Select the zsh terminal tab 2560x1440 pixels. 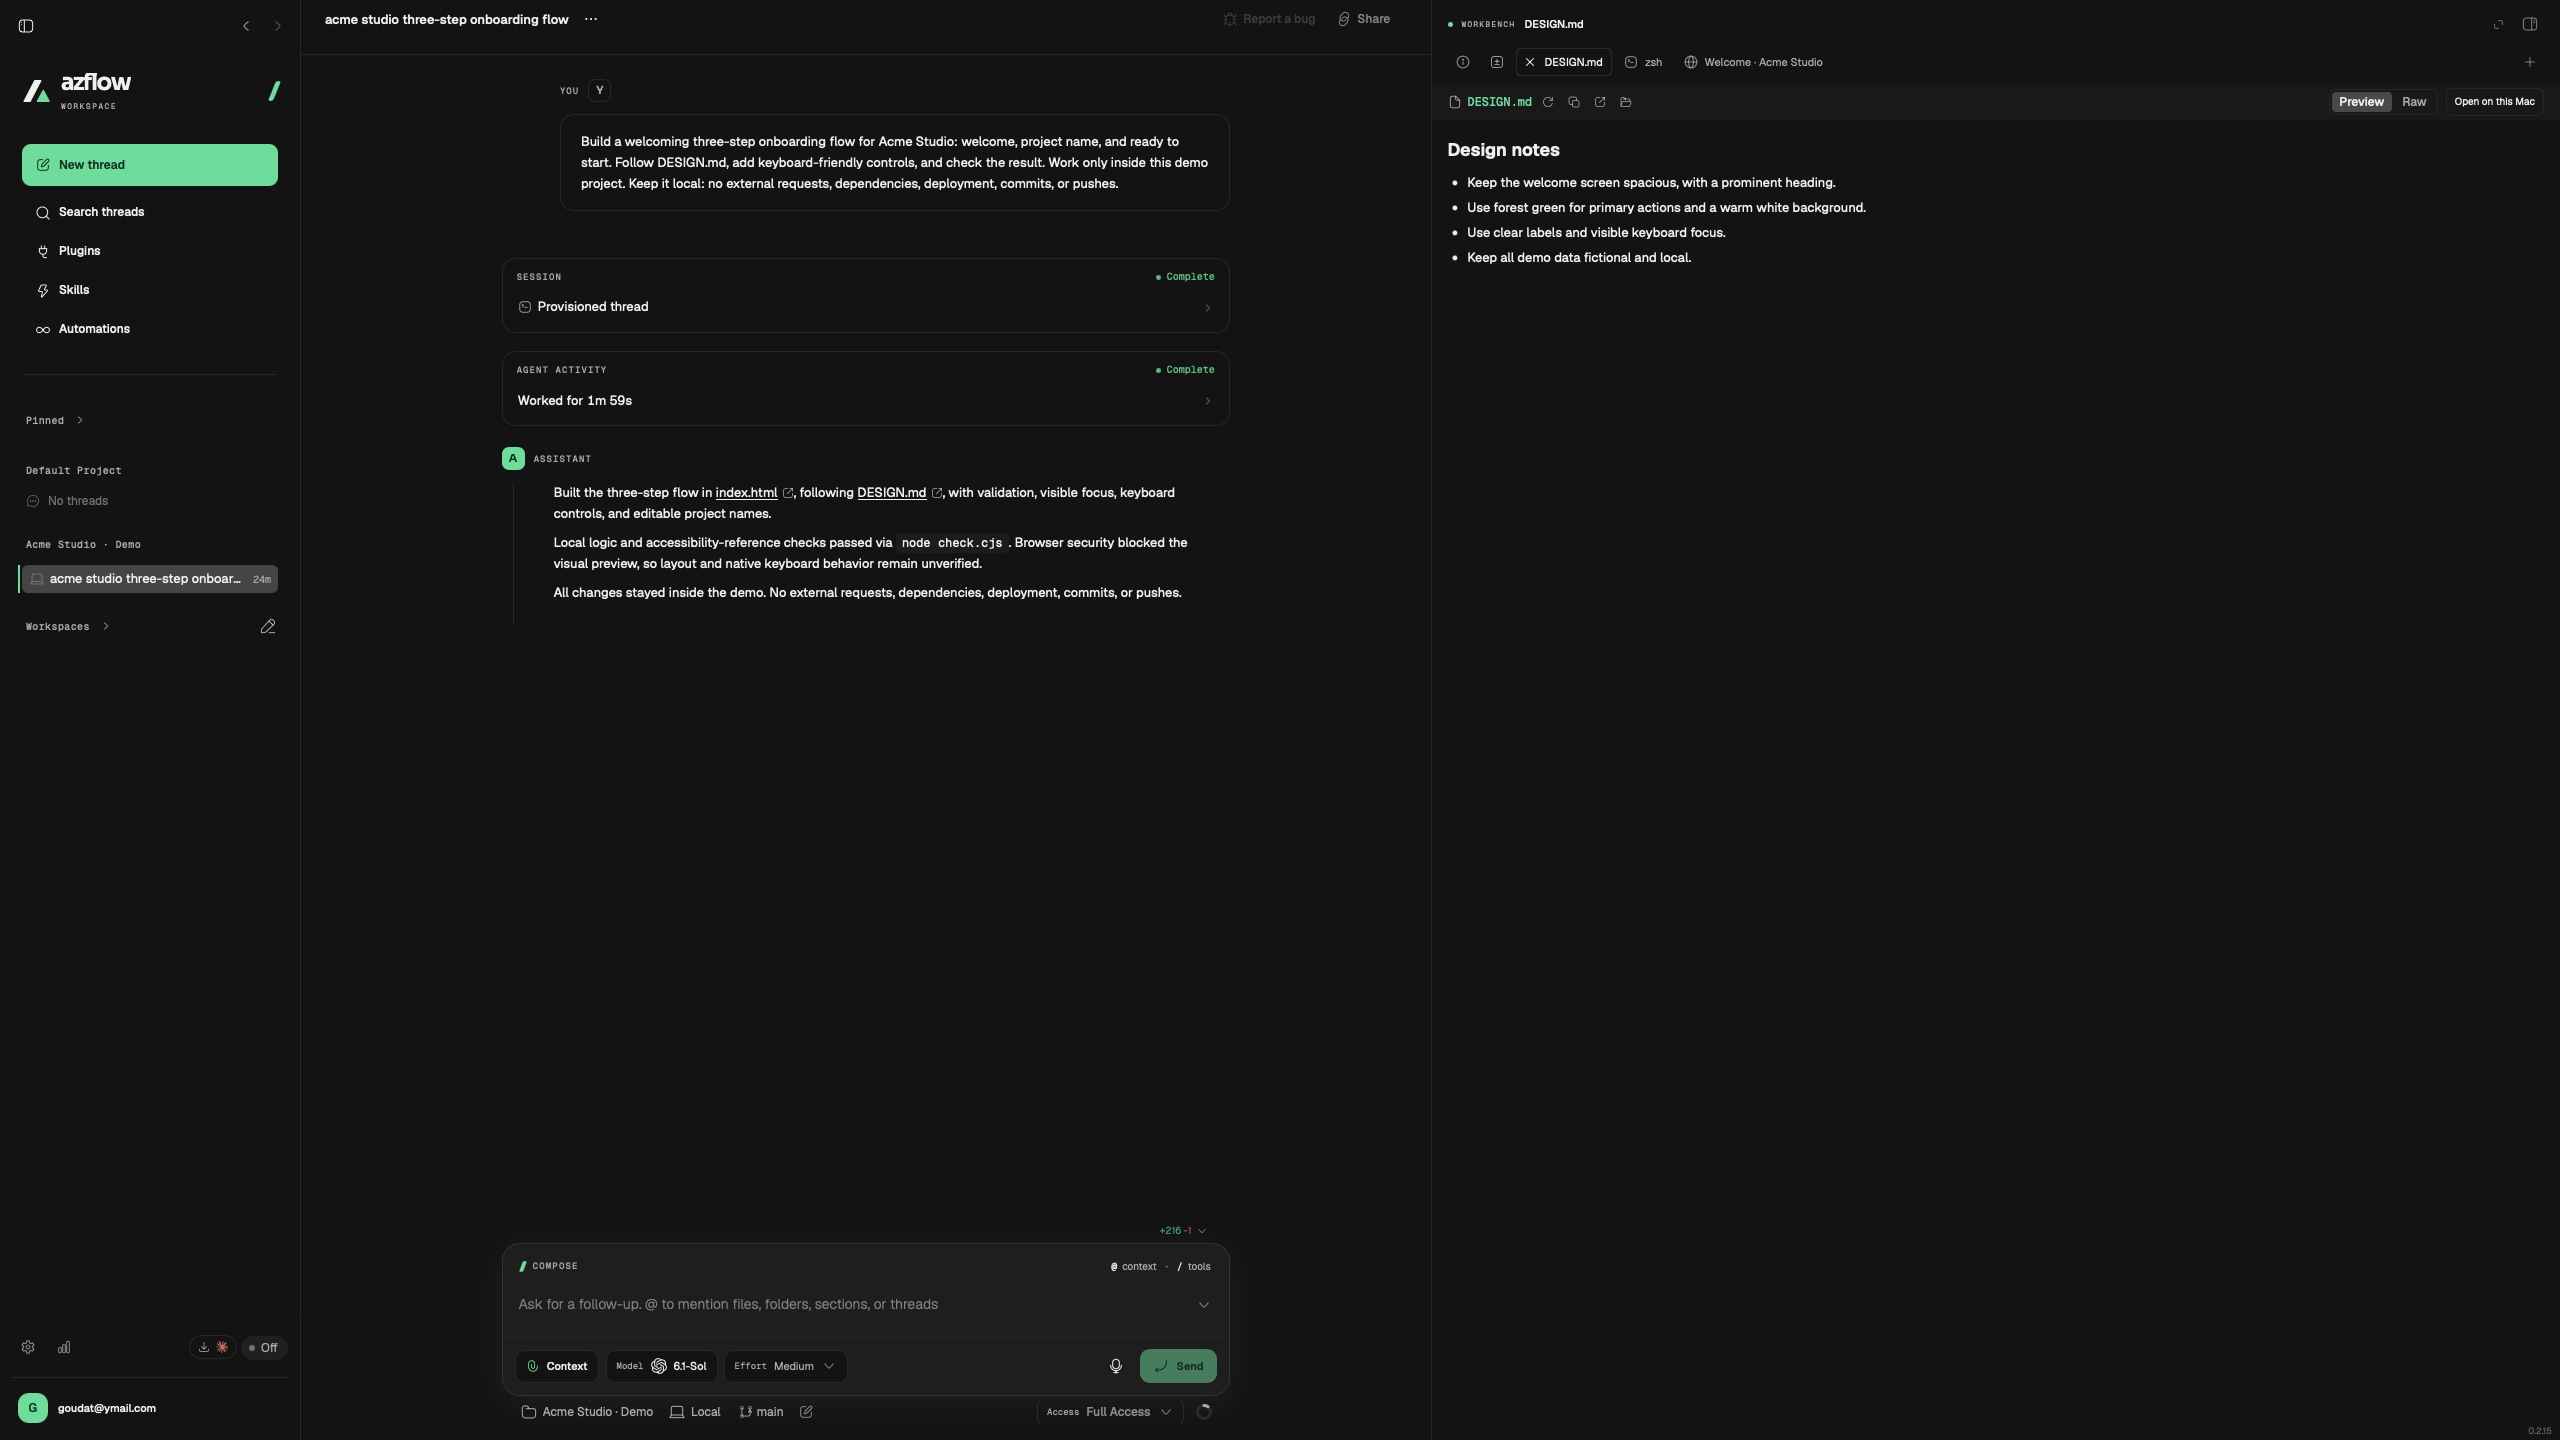[x=1644, y=62]
